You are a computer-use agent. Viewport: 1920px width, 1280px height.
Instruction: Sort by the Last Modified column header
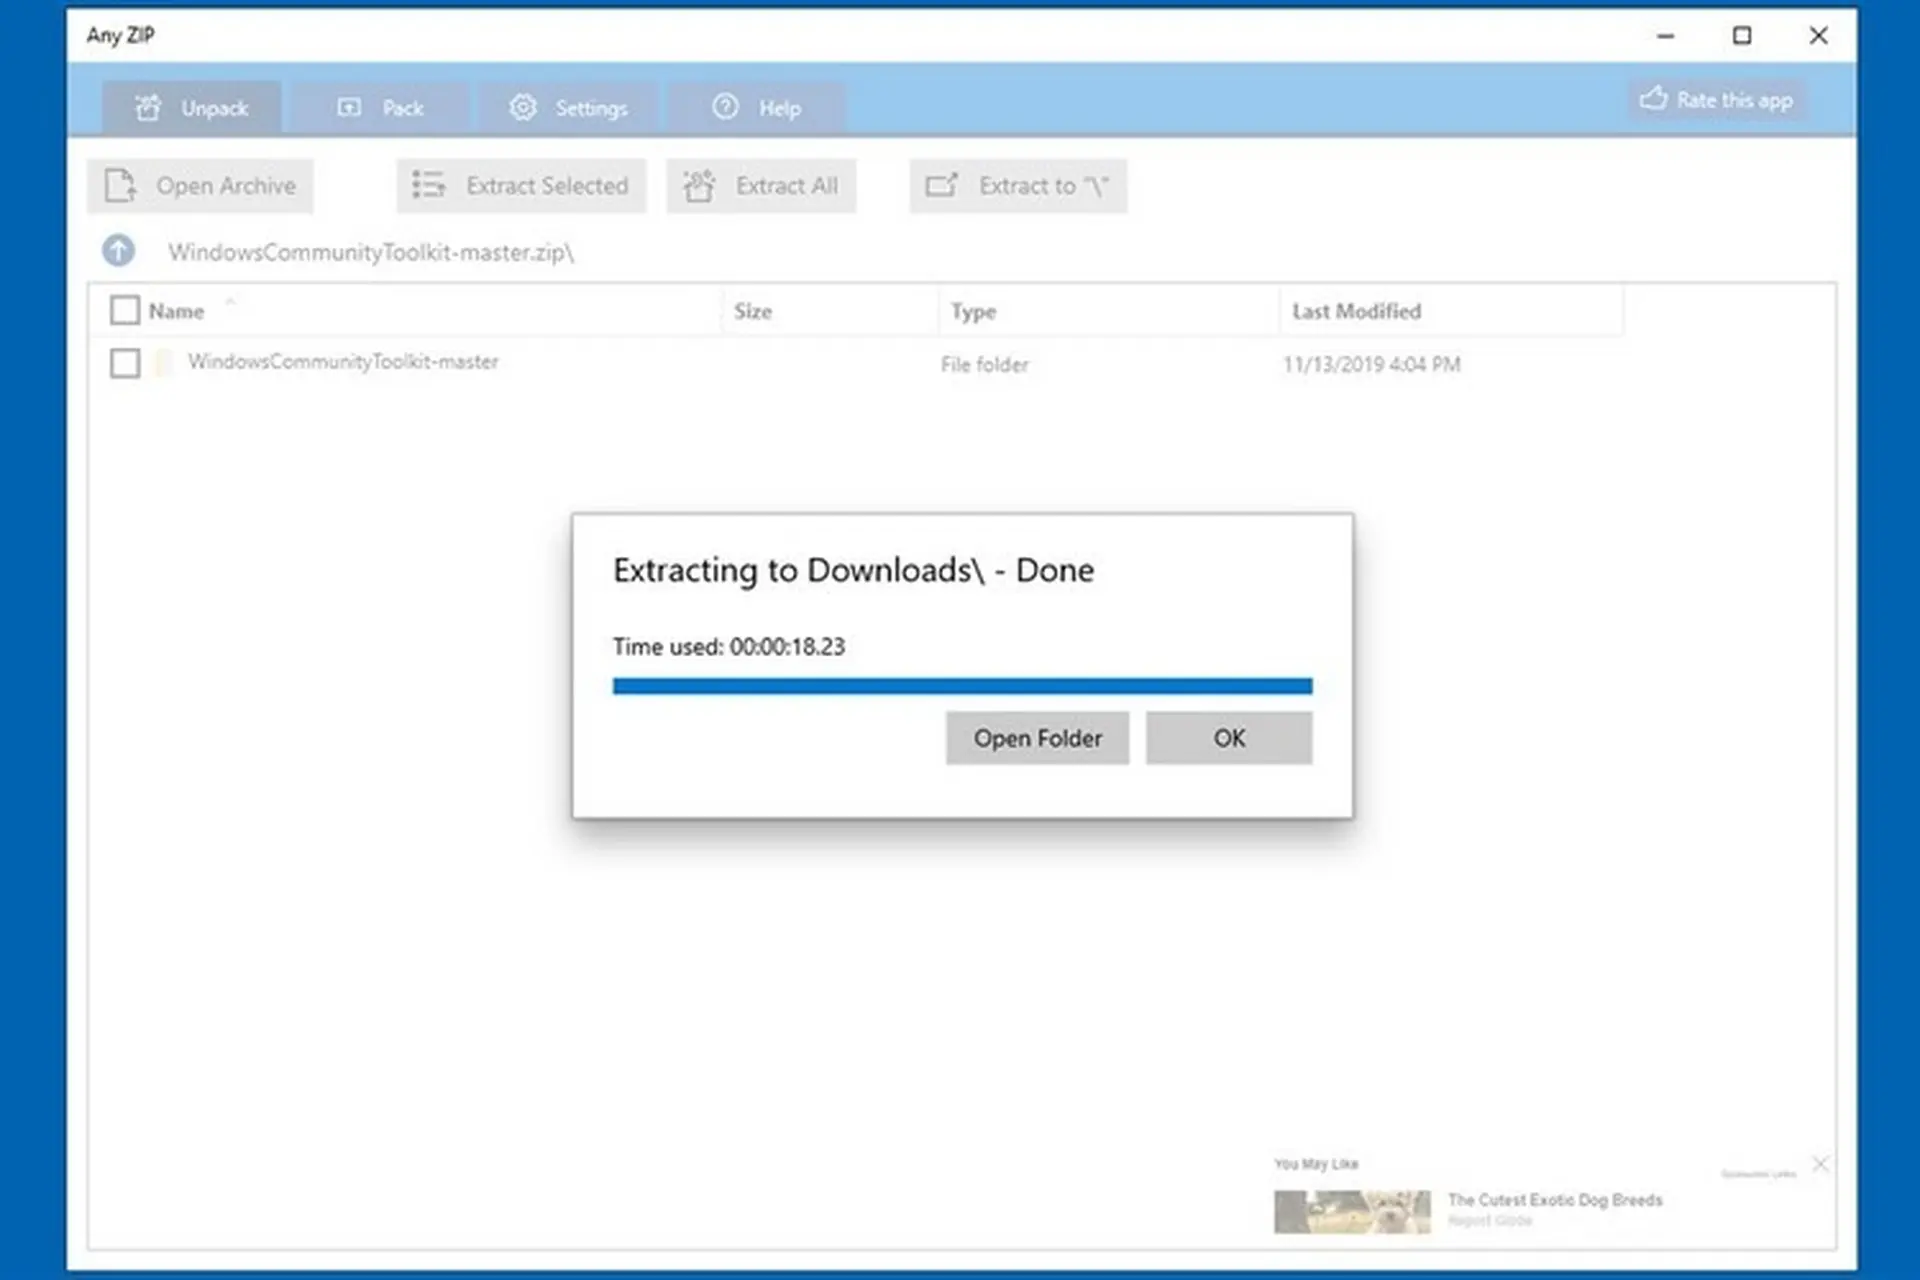[1356, 311]
